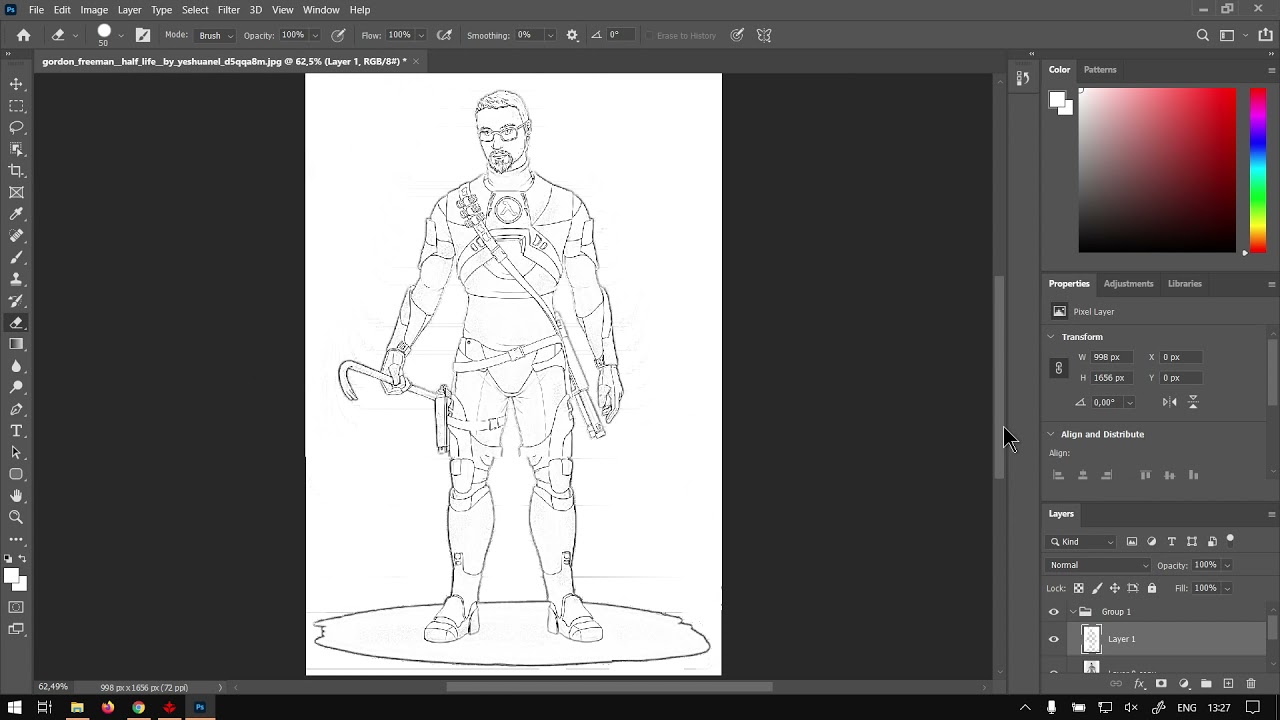The image size is (1280, 720).
Task: Click the transform Width field
Action: (1112, 357)
